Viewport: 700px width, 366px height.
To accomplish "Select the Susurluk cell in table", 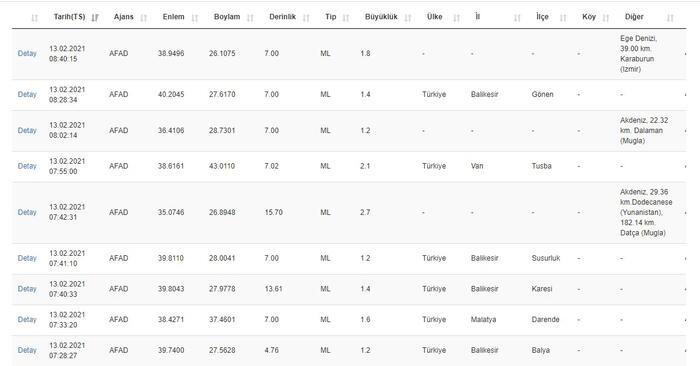I will coord(546,258).
